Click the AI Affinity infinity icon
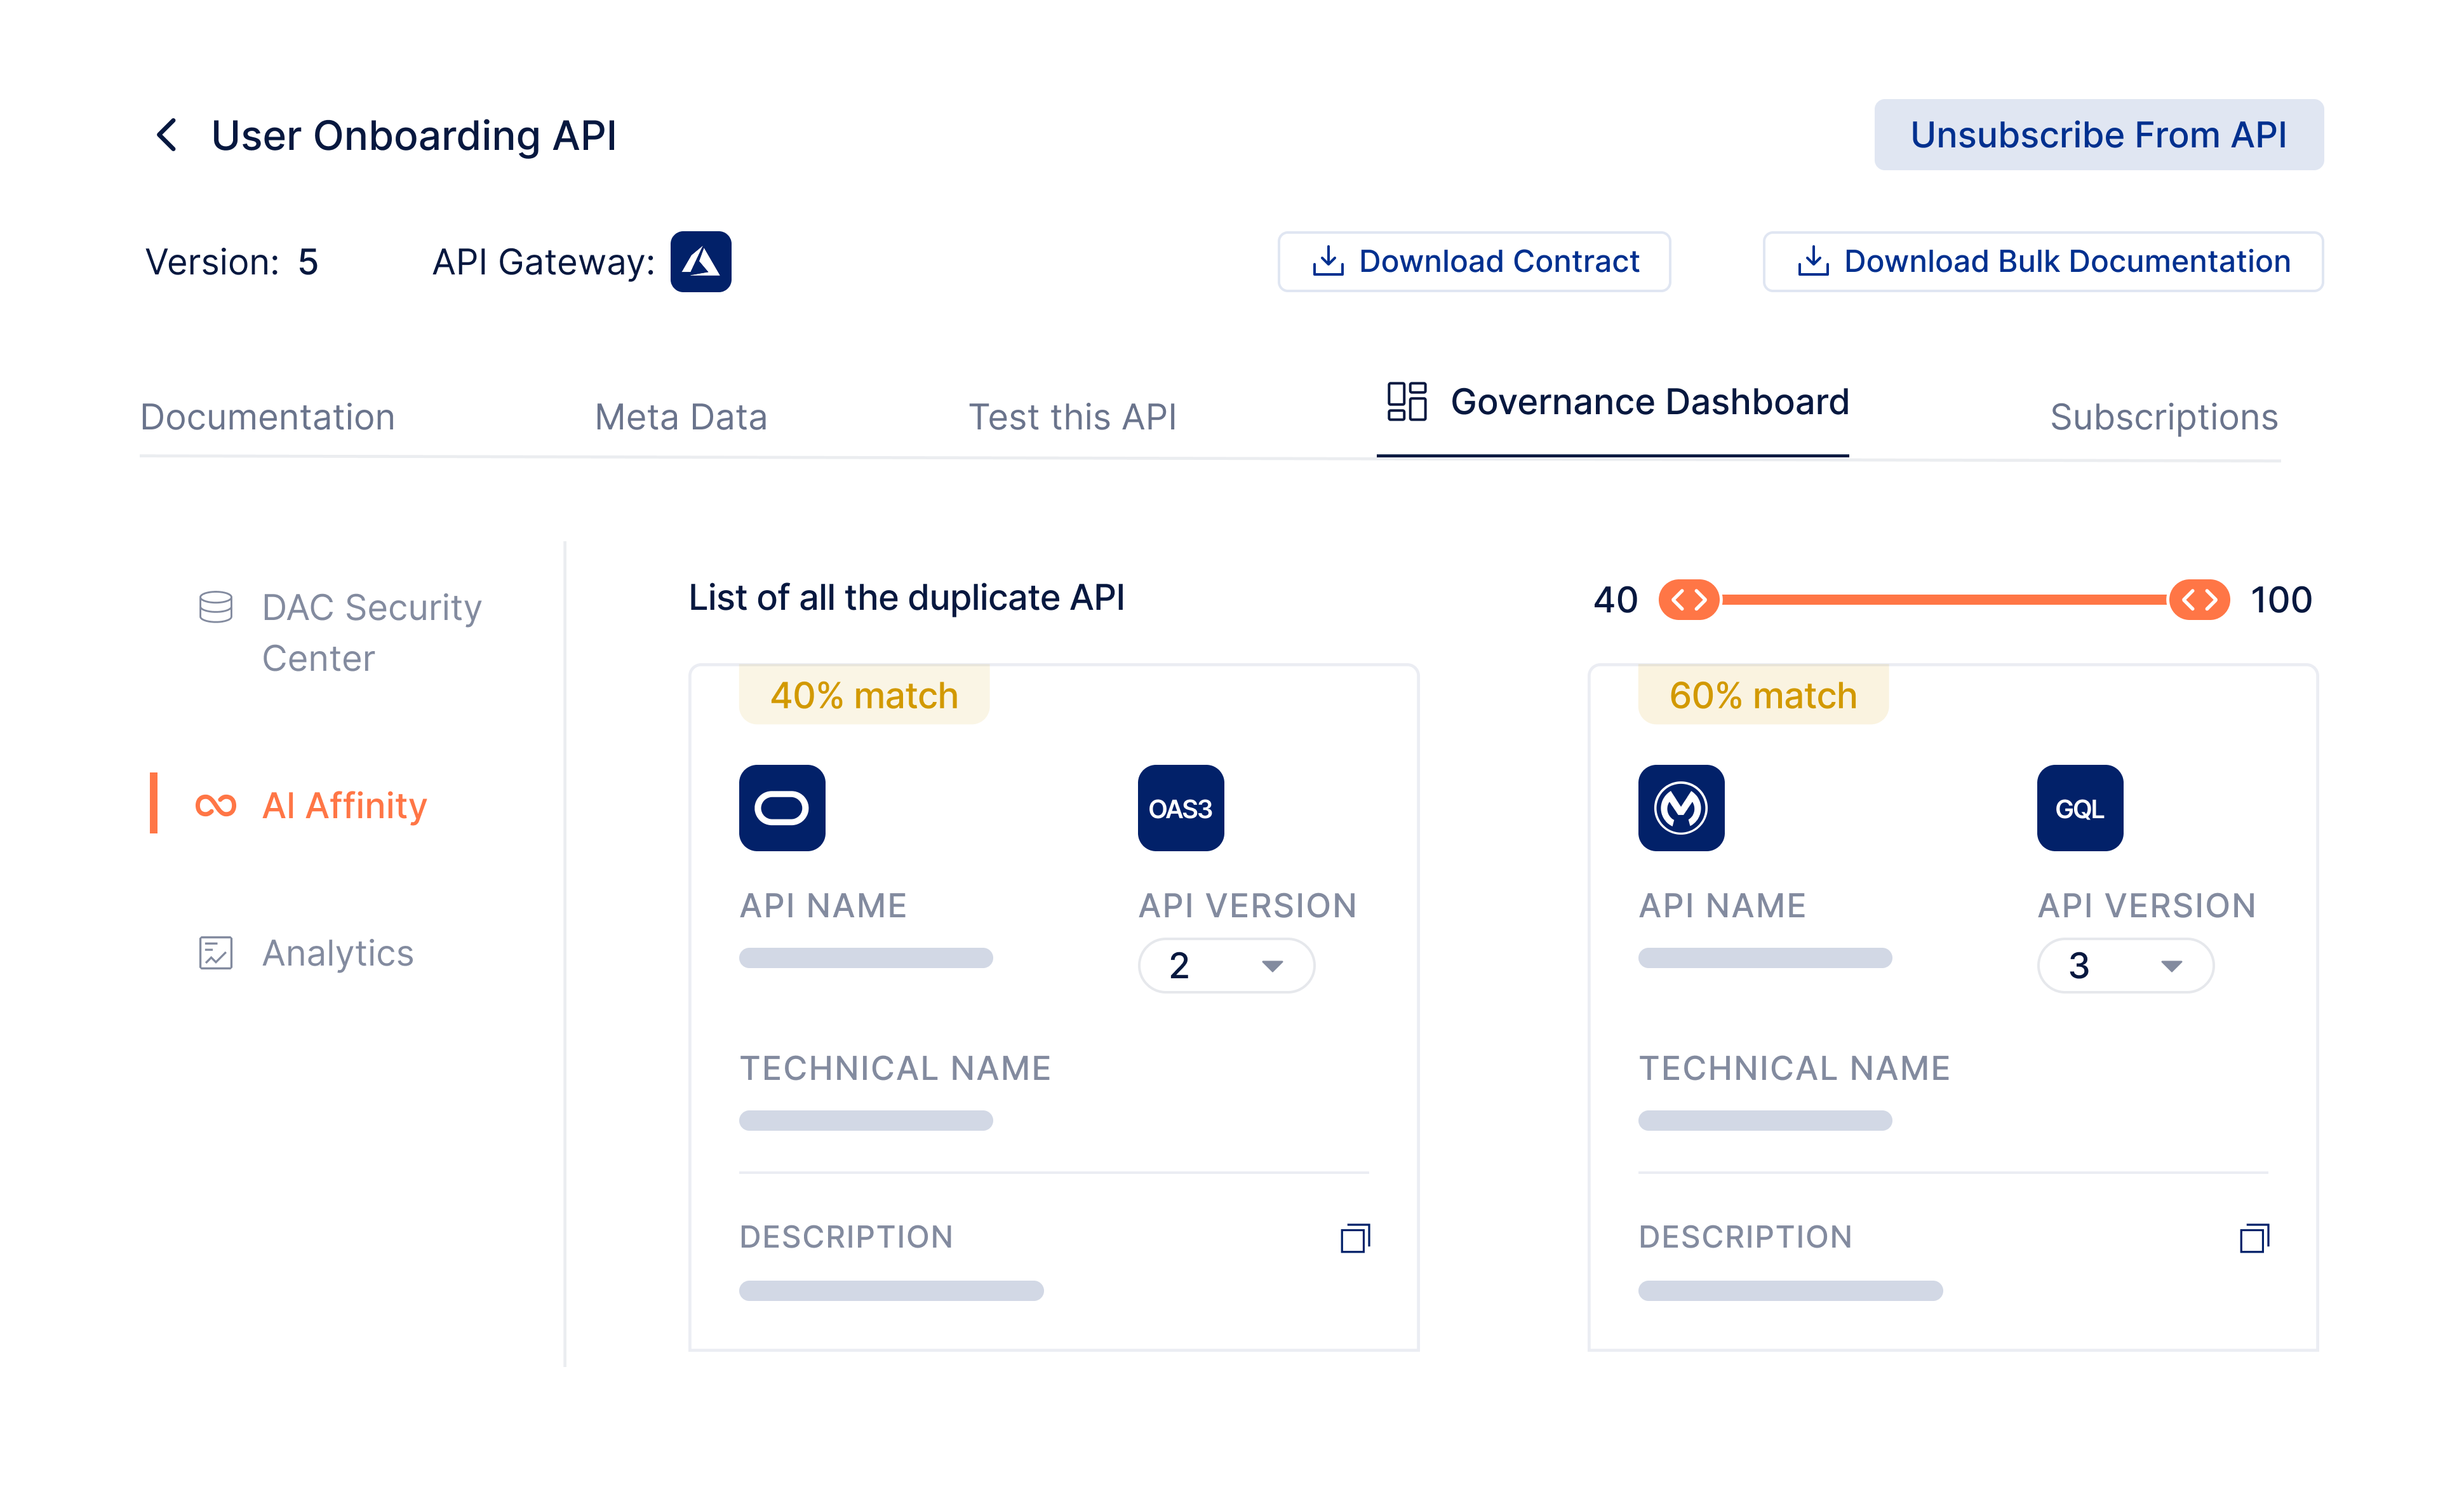This screenshot has width=2464, height=1489. (216, 805)
